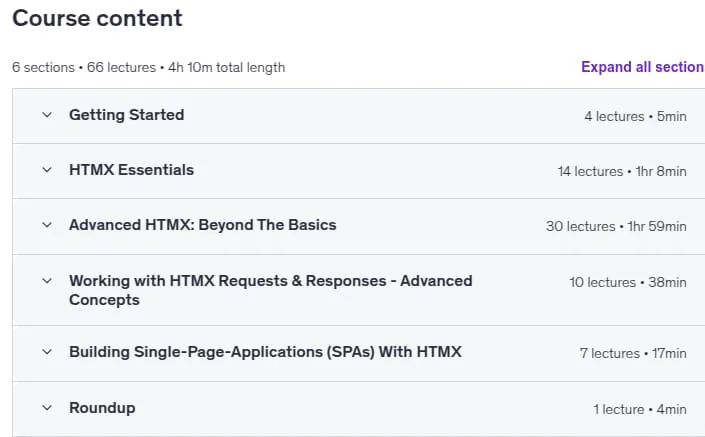Screen dimensions: 705x437
Task: Click the Roundup section chevron icon
Action: pyautogui.click(x=47, y=408)
